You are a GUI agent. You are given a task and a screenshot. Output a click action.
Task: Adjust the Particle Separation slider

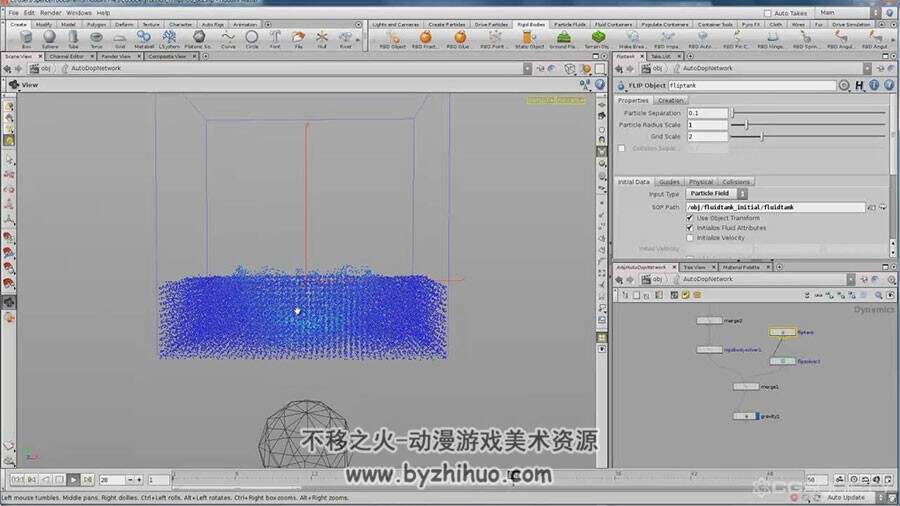(808, 113)
